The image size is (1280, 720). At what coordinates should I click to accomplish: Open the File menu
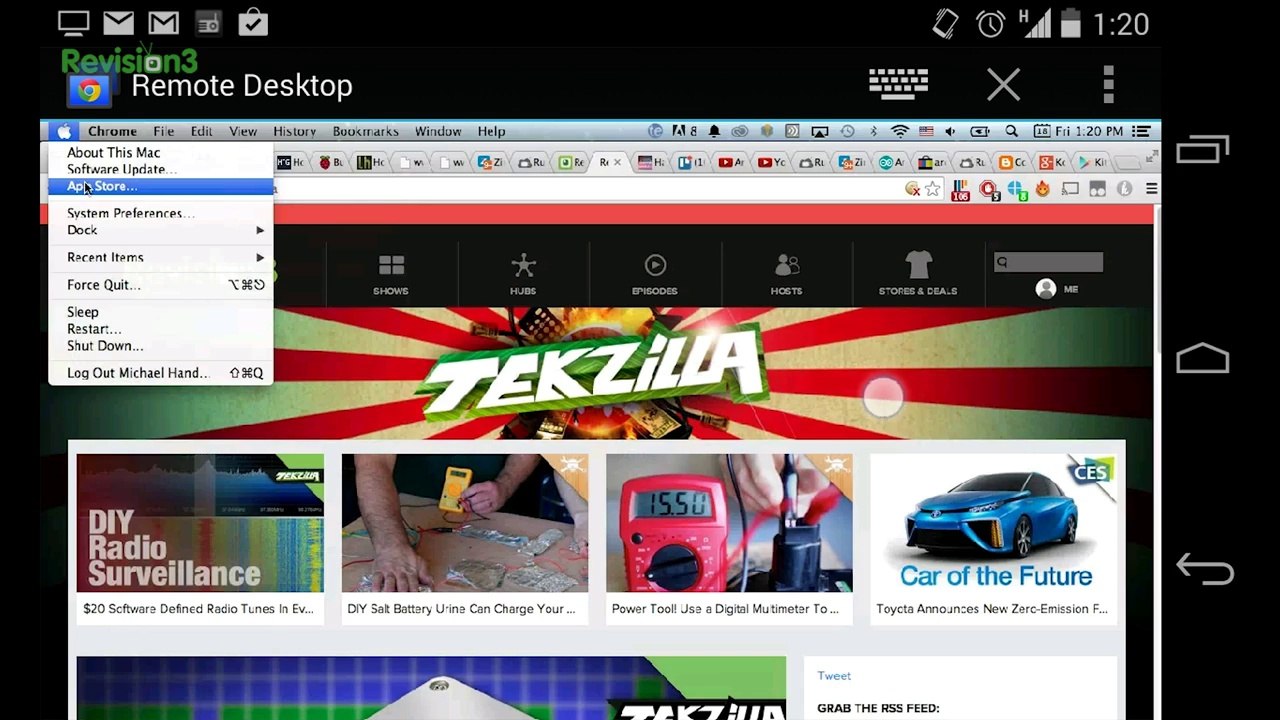163,131
